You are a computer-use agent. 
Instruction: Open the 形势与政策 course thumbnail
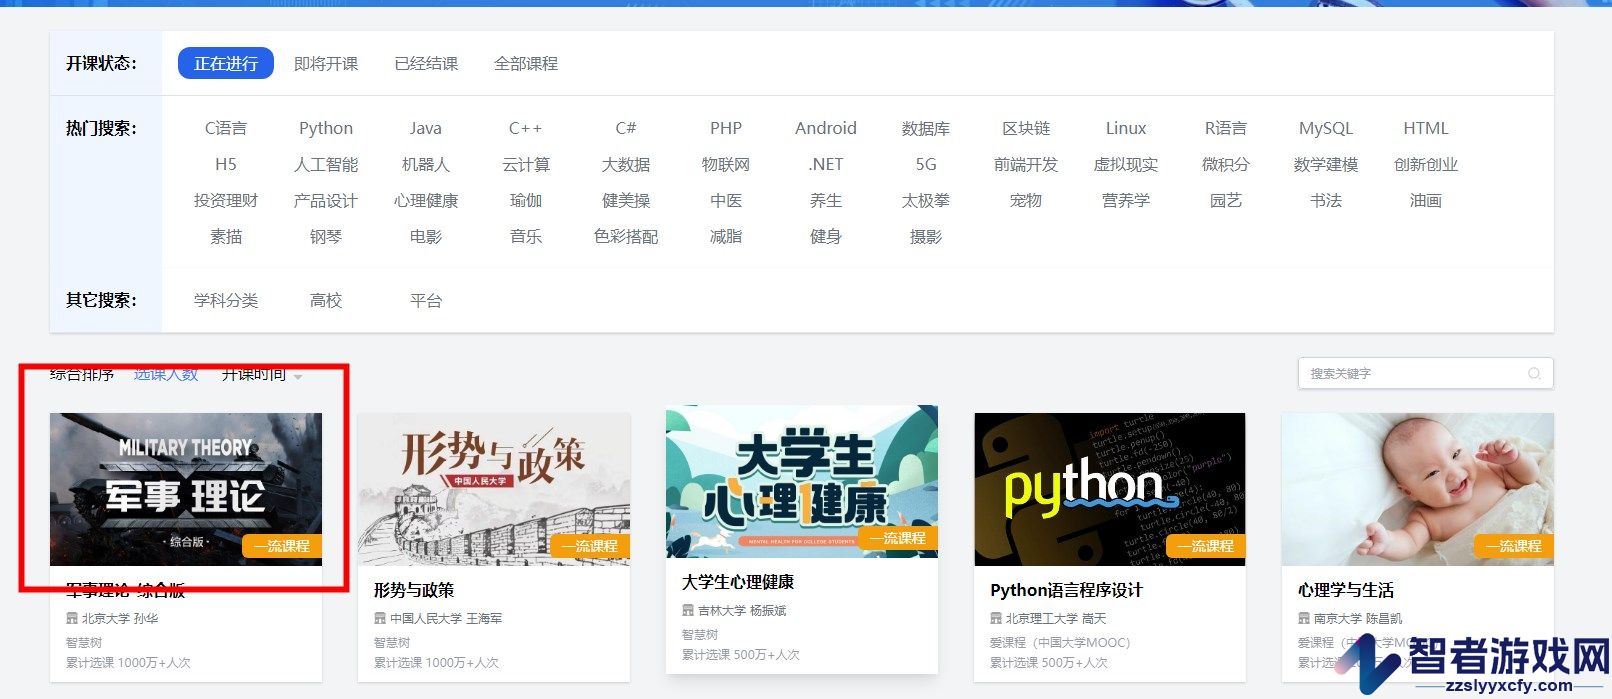click(x=494, y=489)
